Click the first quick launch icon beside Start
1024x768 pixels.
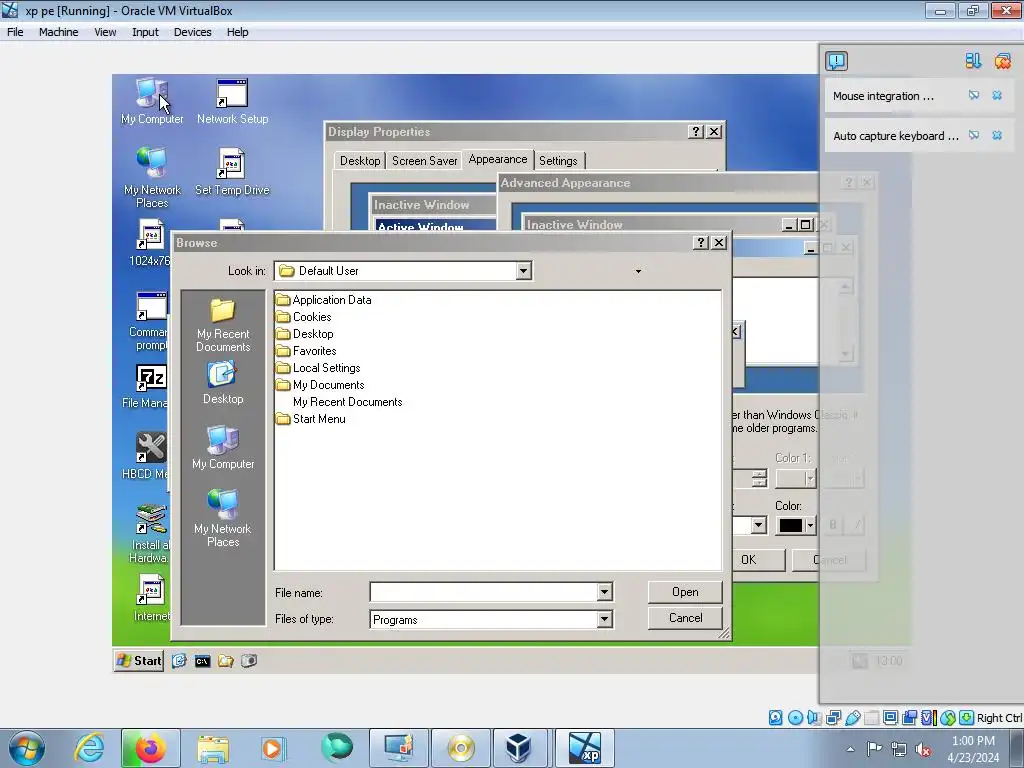point(179,661)
